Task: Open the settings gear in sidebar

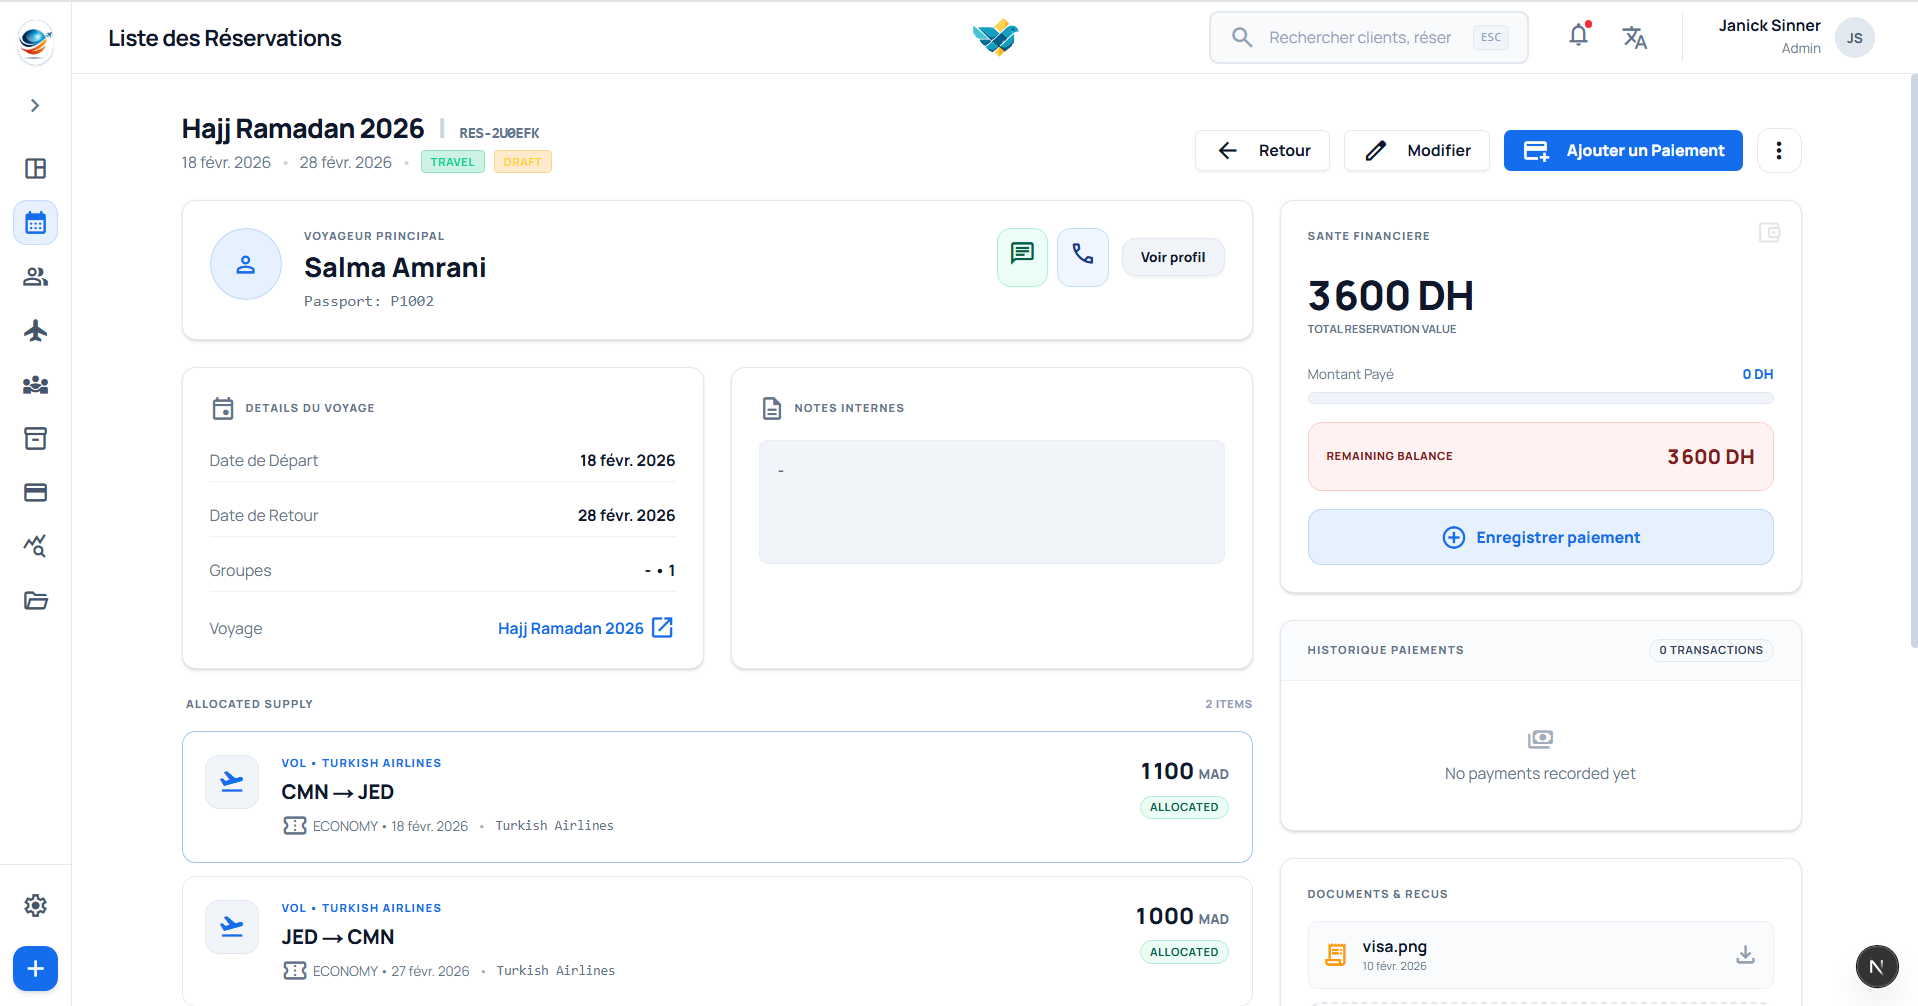Action: click(x=36, y=906)
